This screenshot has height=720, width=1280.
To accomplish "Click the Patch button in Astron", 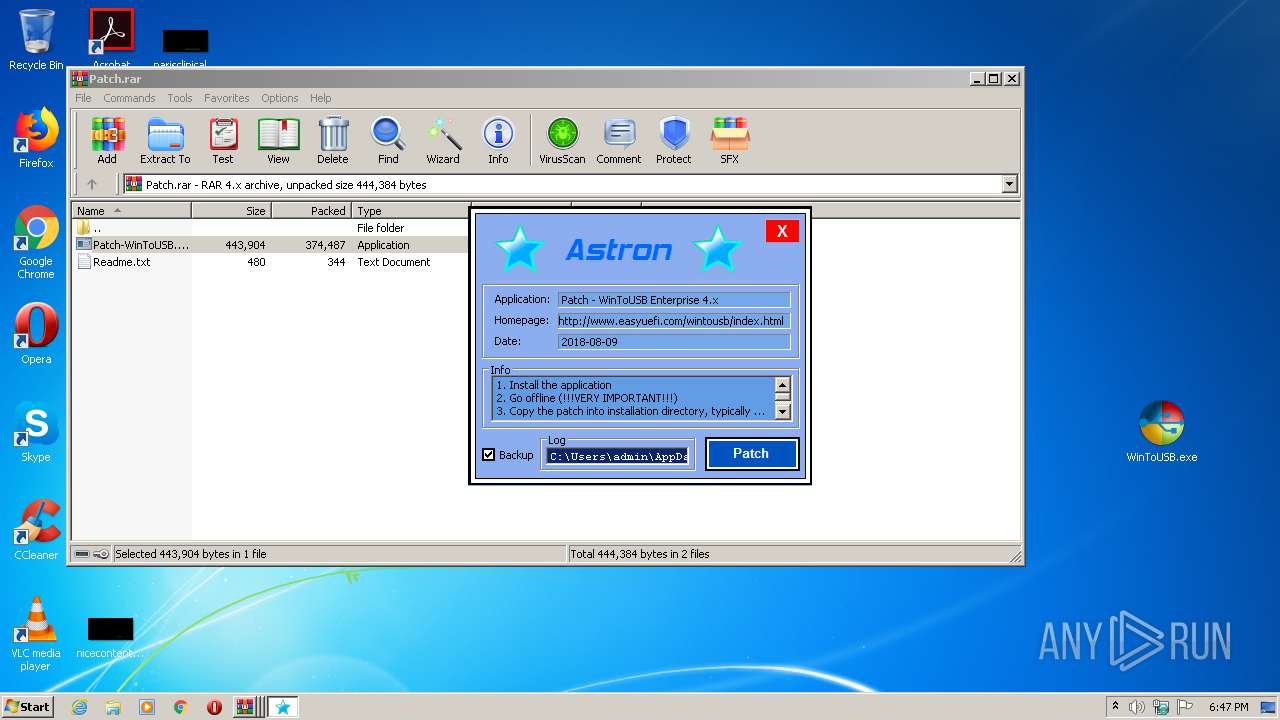I will (x=751, y=454).
